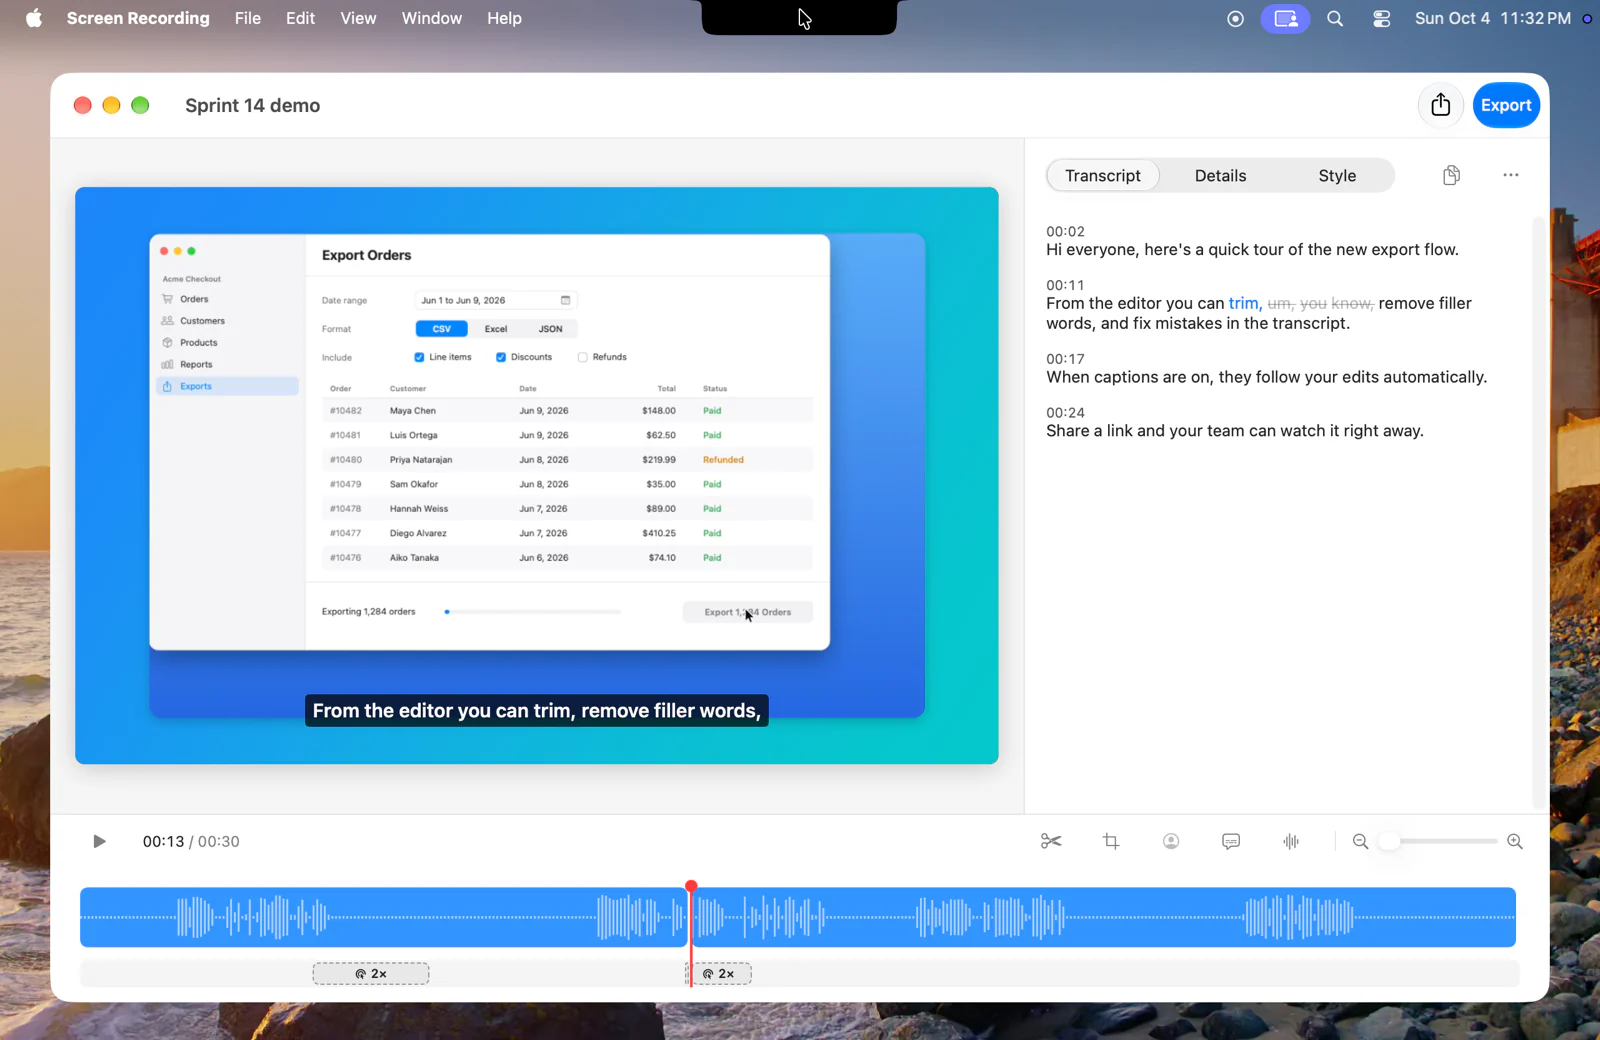Click the audio waveform clip after the playhead
This screenshot has height=1040, width=1600.
click(1104, 917)
